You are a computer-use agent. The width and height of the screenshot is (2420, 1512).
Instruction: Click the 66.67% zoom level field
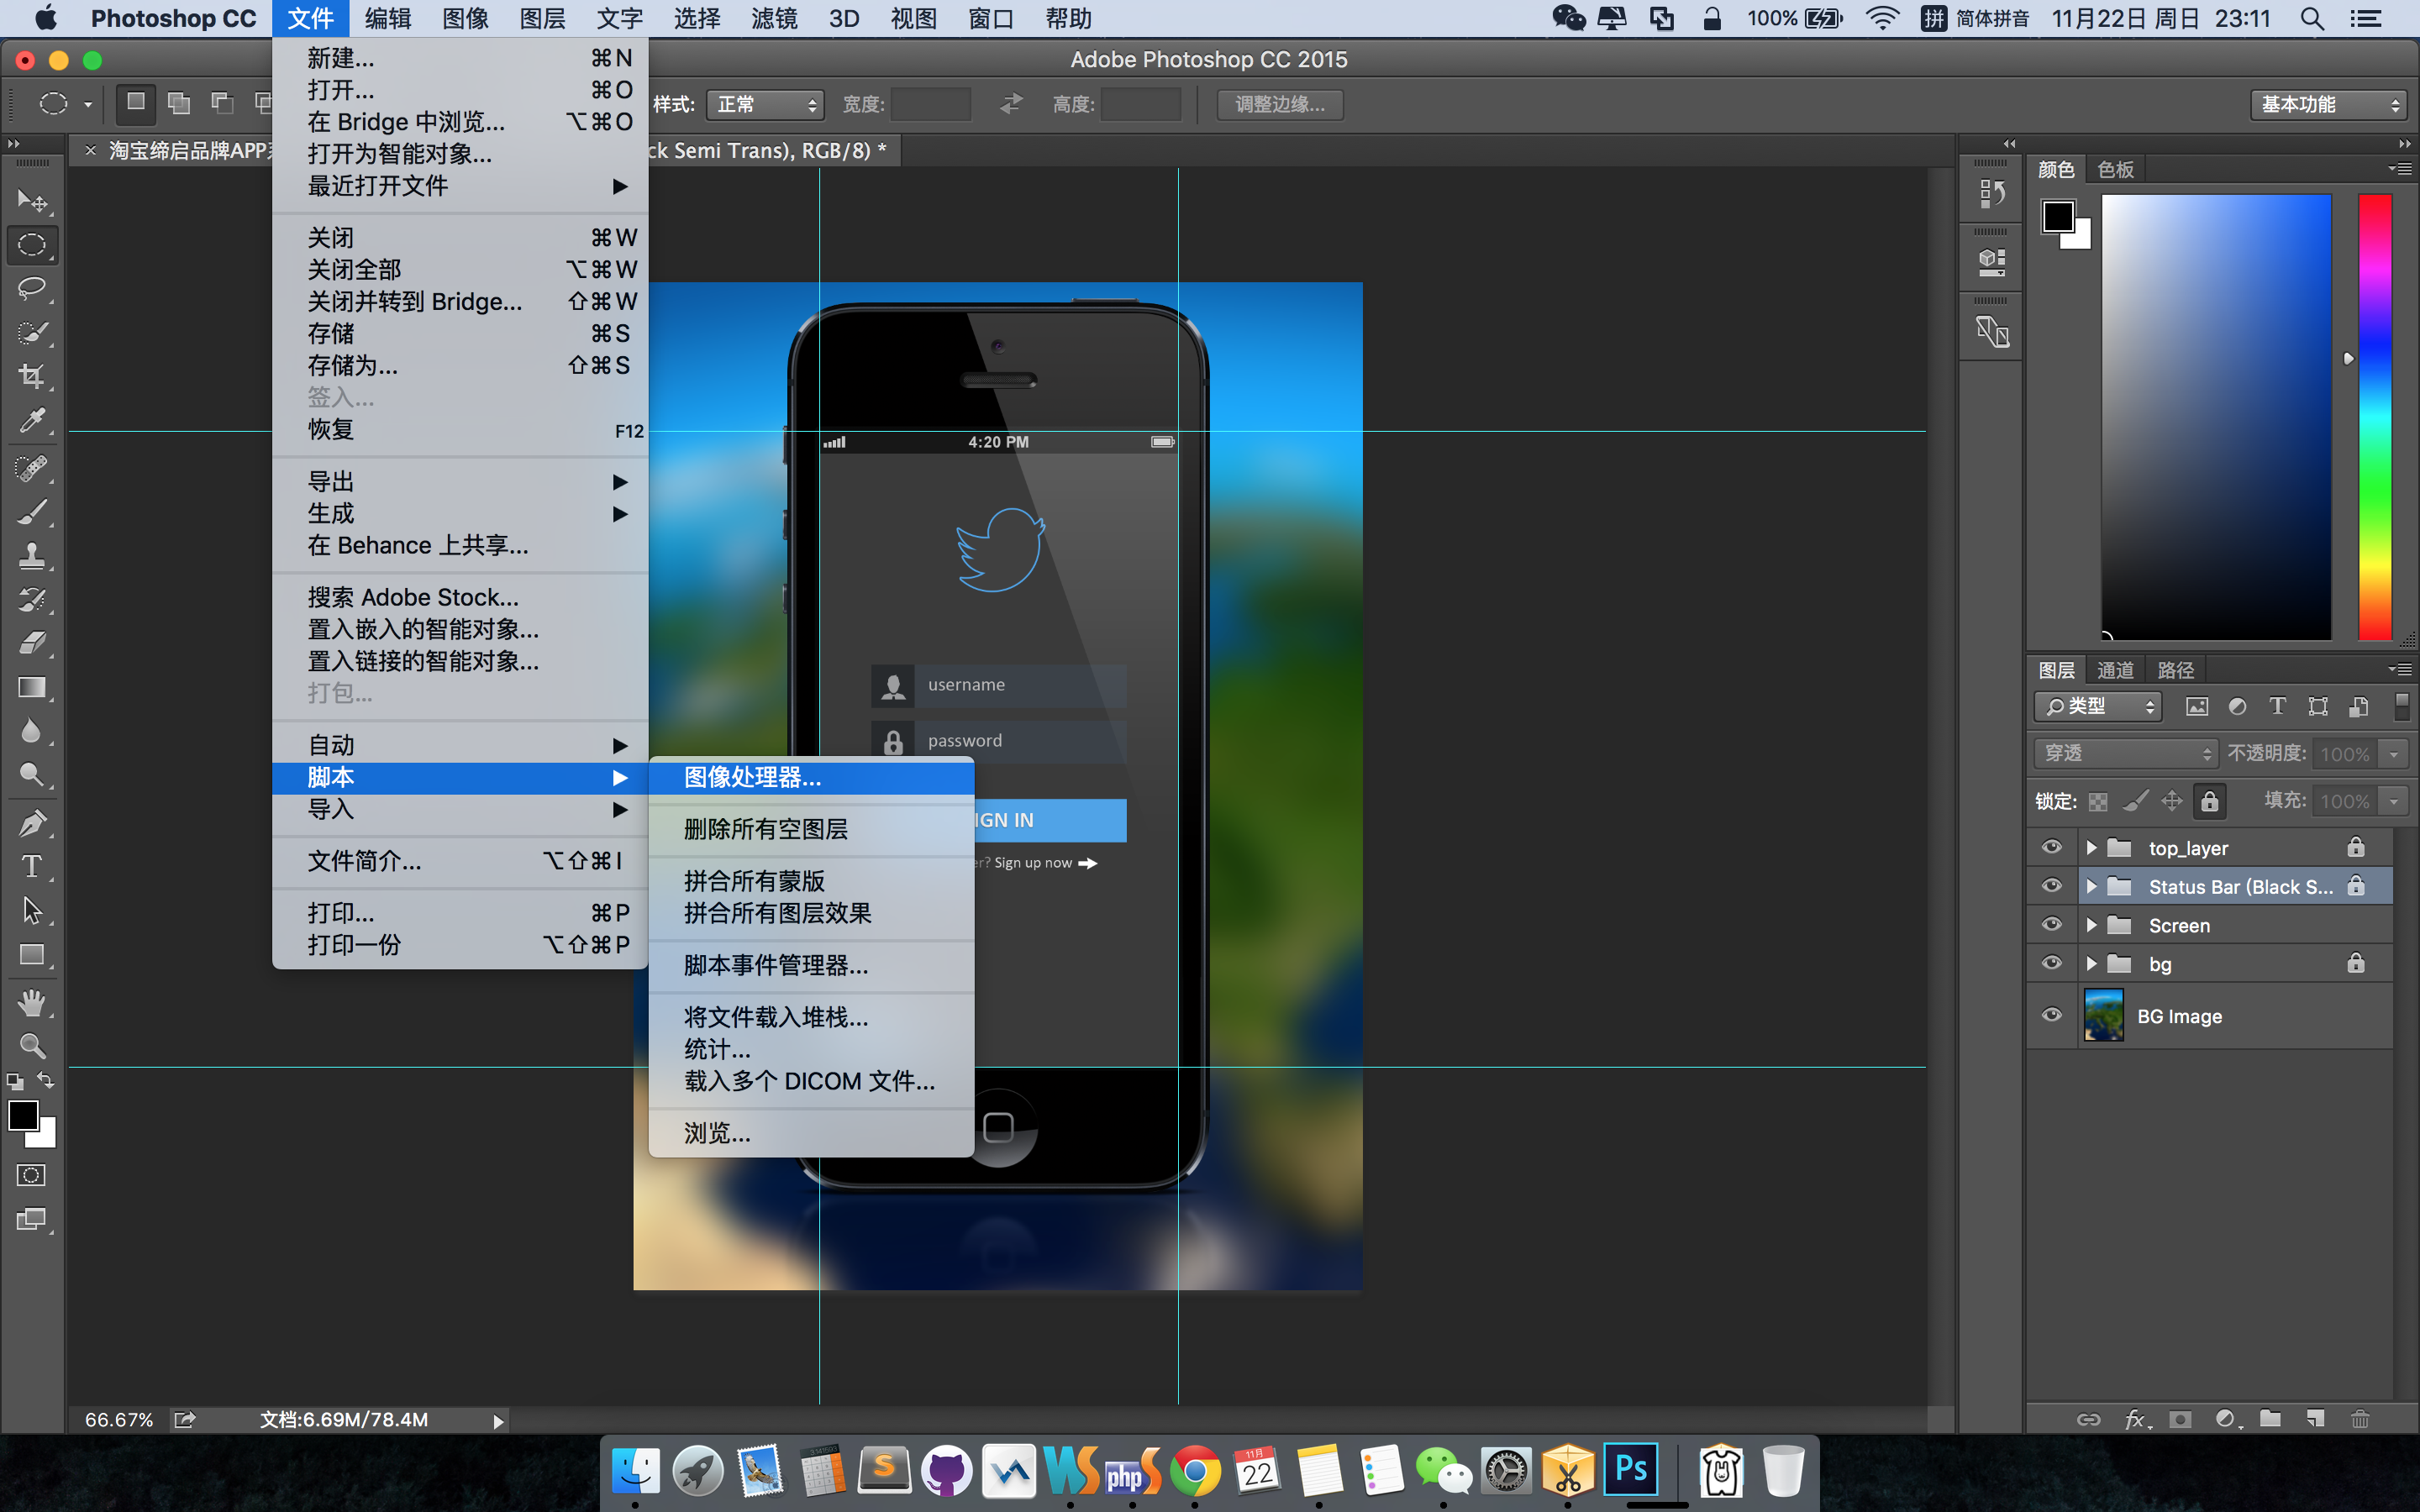[x=119, y=1420]
